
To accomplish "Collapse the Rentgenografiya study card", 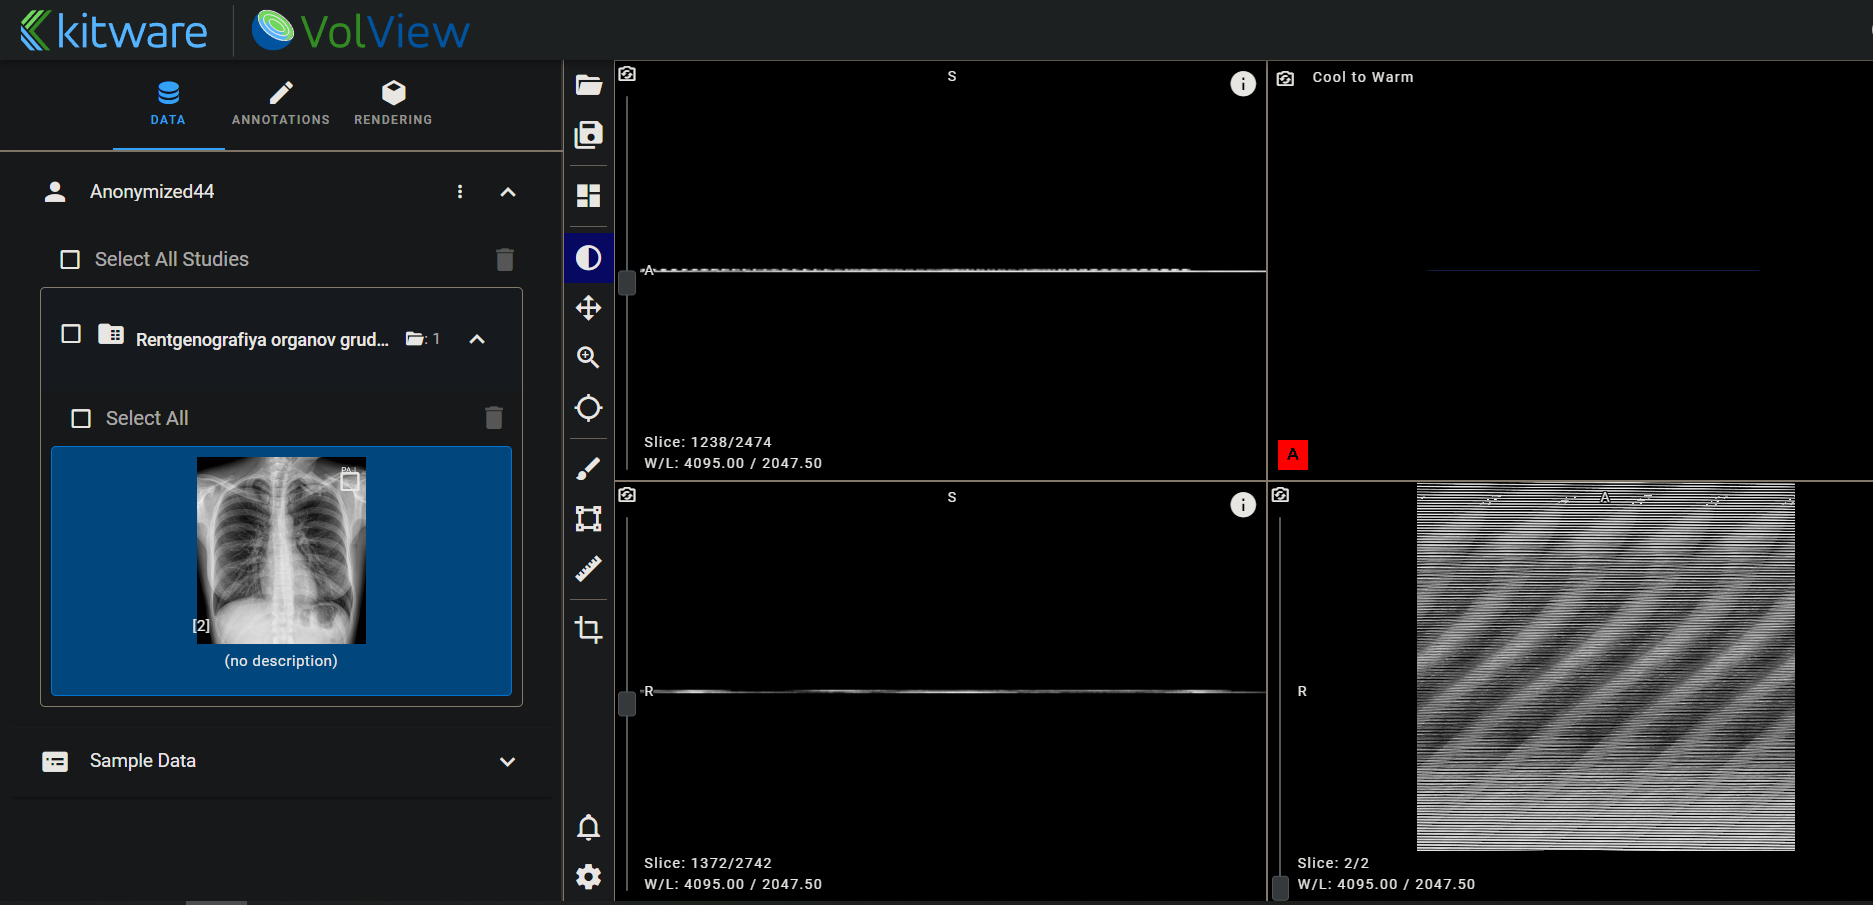I will (477, 340).
